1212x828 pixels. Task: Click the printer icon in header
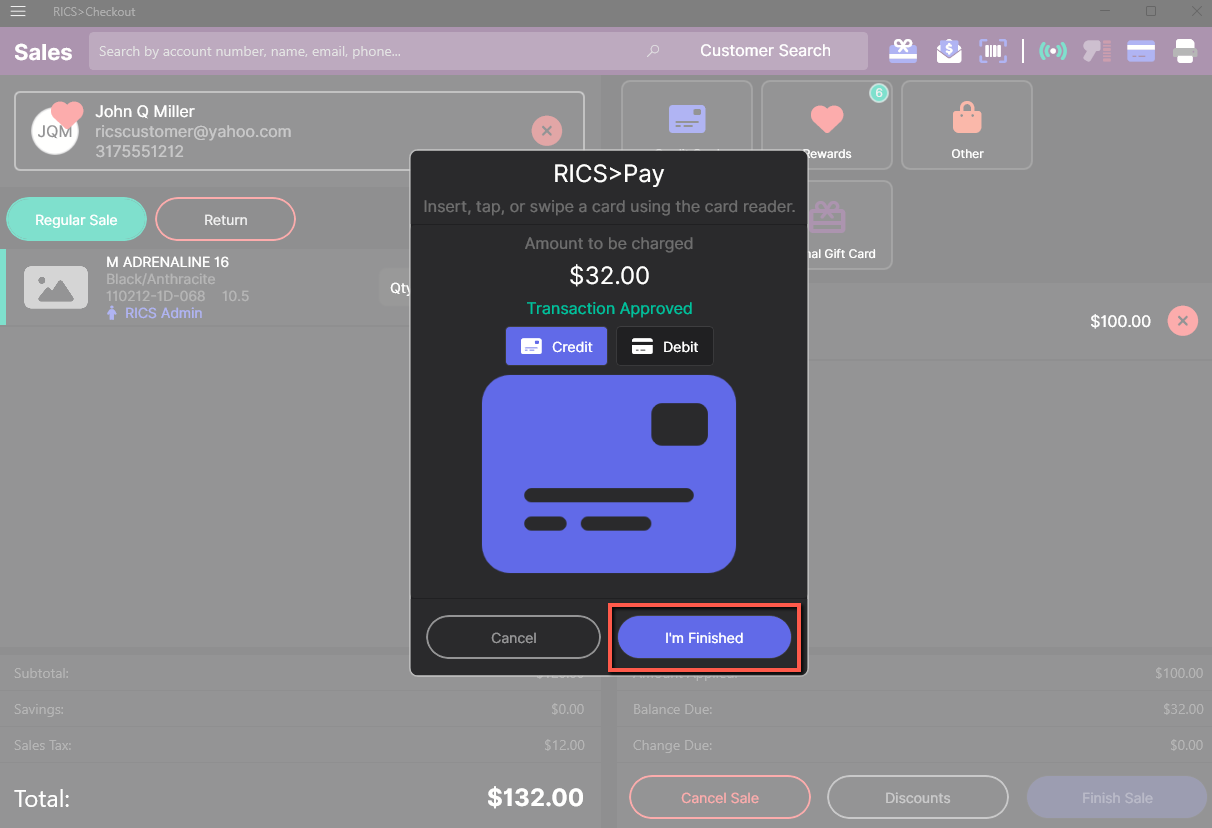1185,51
